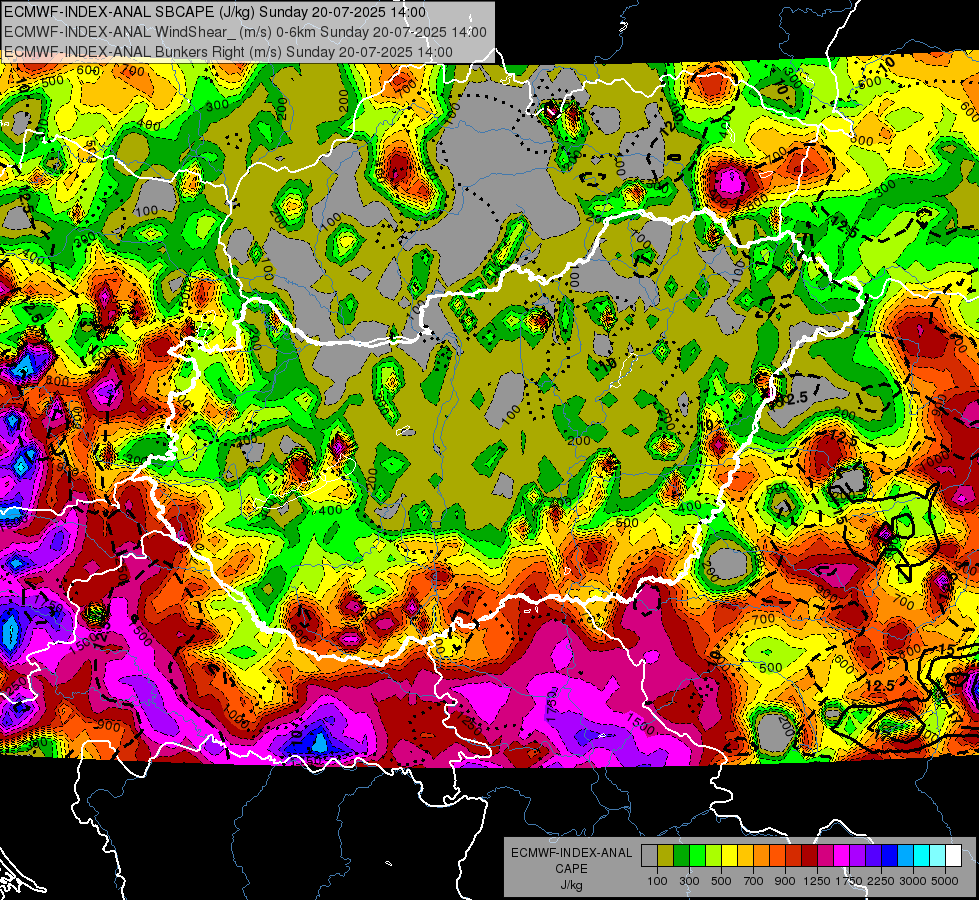Select the pure blue legend swatch
Viewport: 979px width, 900px height.
point(890,856)
